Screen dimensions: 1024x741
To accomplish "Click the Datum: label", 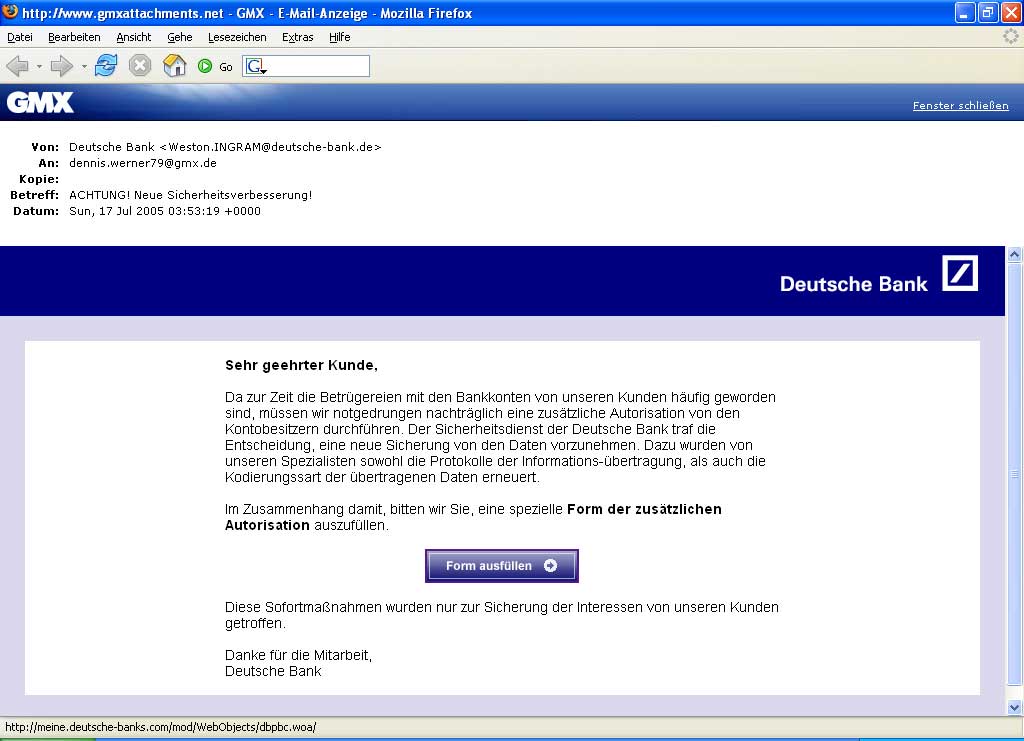I will pos(36,211).
